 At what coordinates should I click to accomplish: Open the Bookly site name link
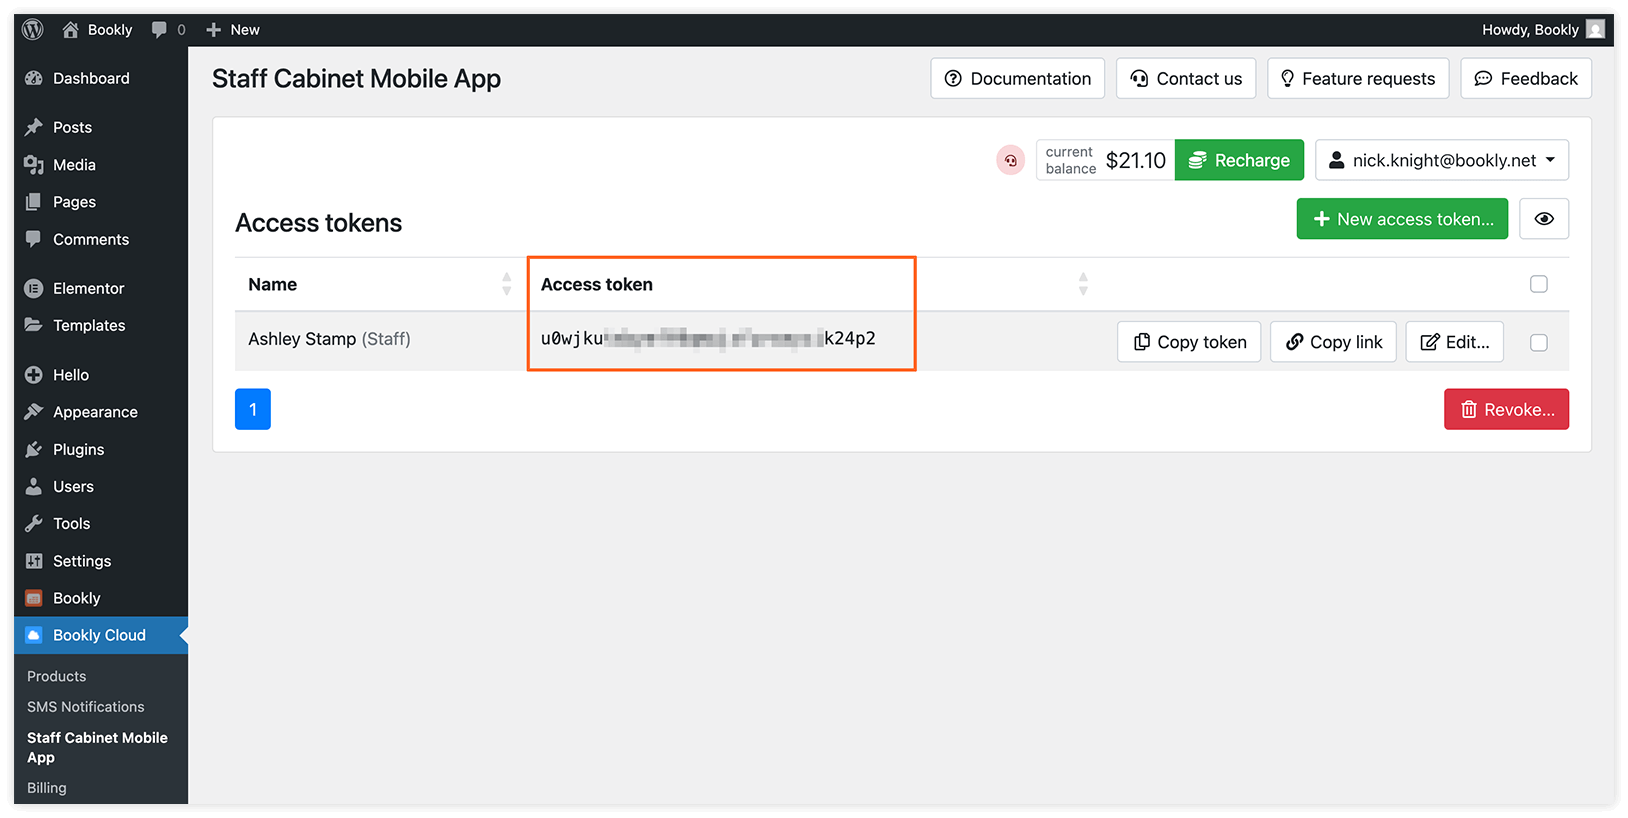pos(110,30)
